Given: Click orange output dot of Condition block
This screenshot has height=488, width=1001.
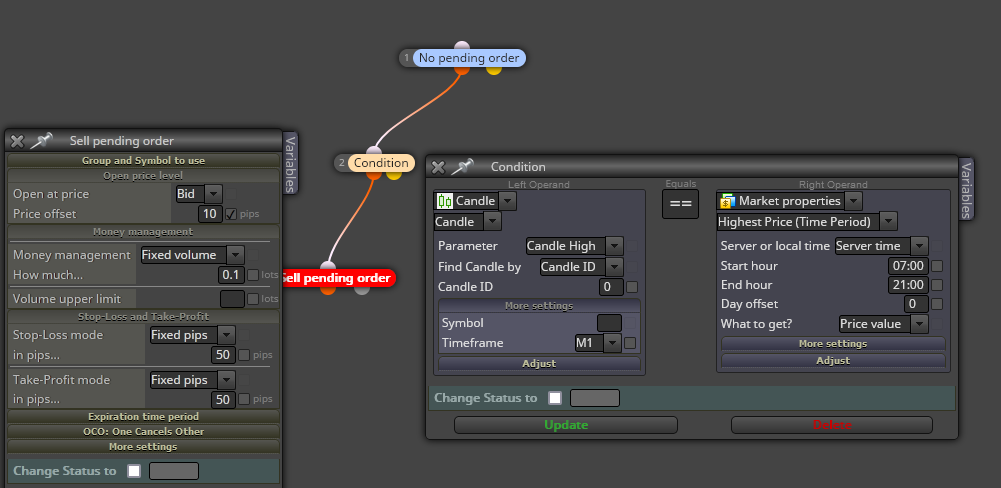Looking at the screenshot, I should point(374,174).
